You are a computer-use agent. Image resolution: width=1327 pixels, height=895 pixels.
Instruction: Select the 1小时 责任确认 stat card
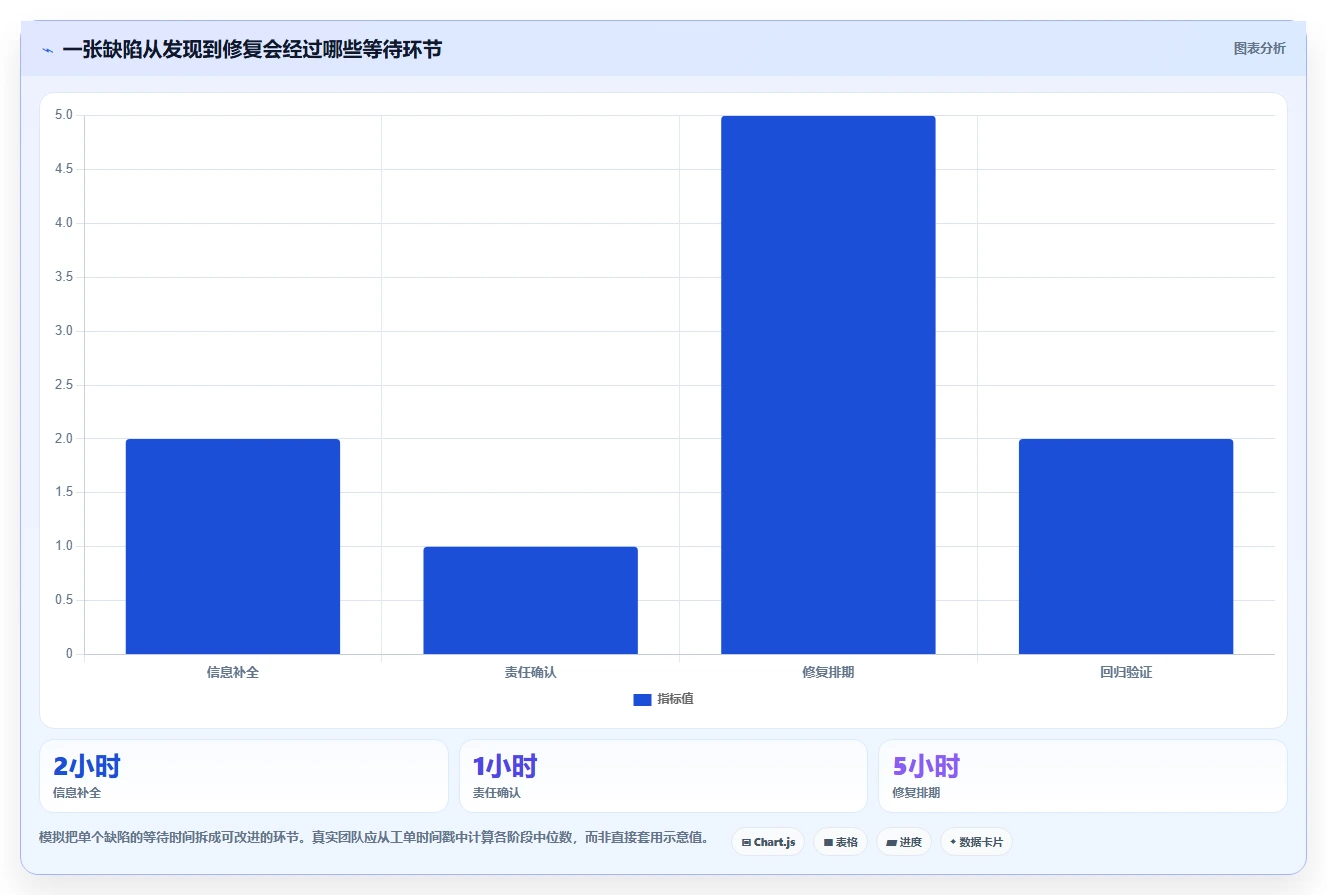coord(663,776)
